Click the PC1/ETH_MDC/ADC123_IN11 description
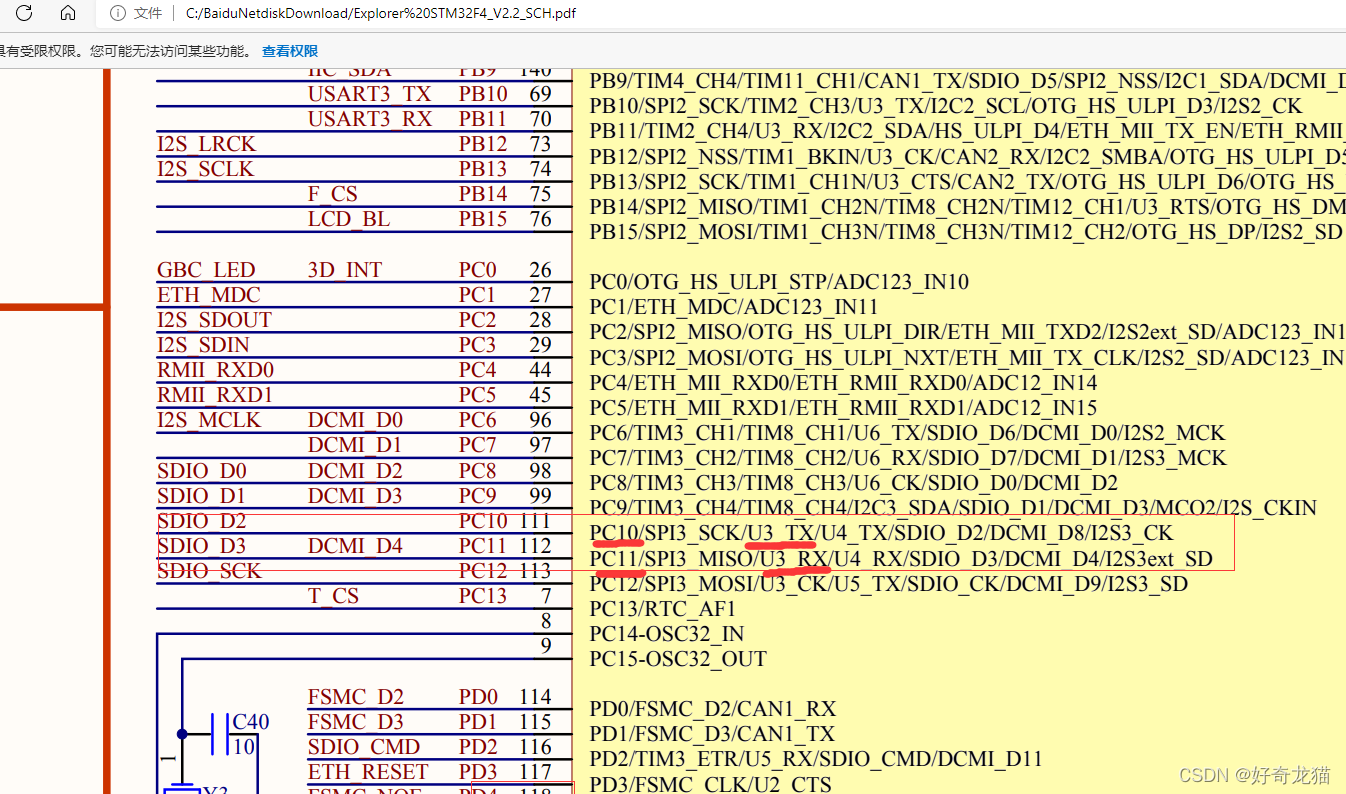The image size is (1346, 794). [734, 308]
